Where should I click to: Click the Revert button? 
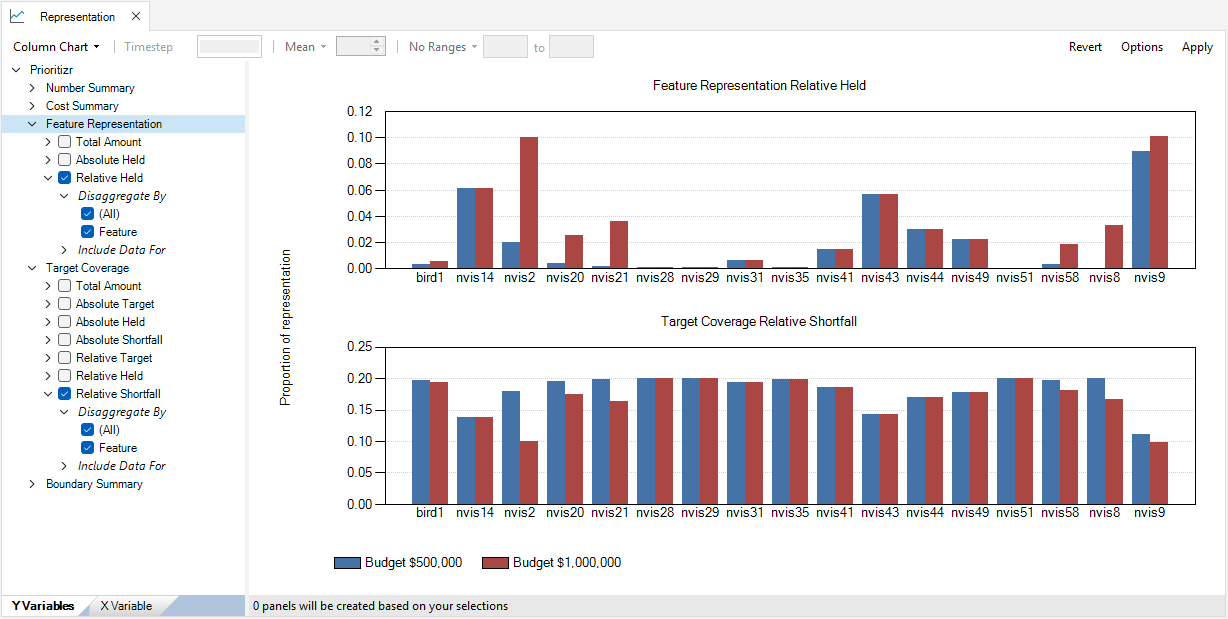coord(1085,47)
